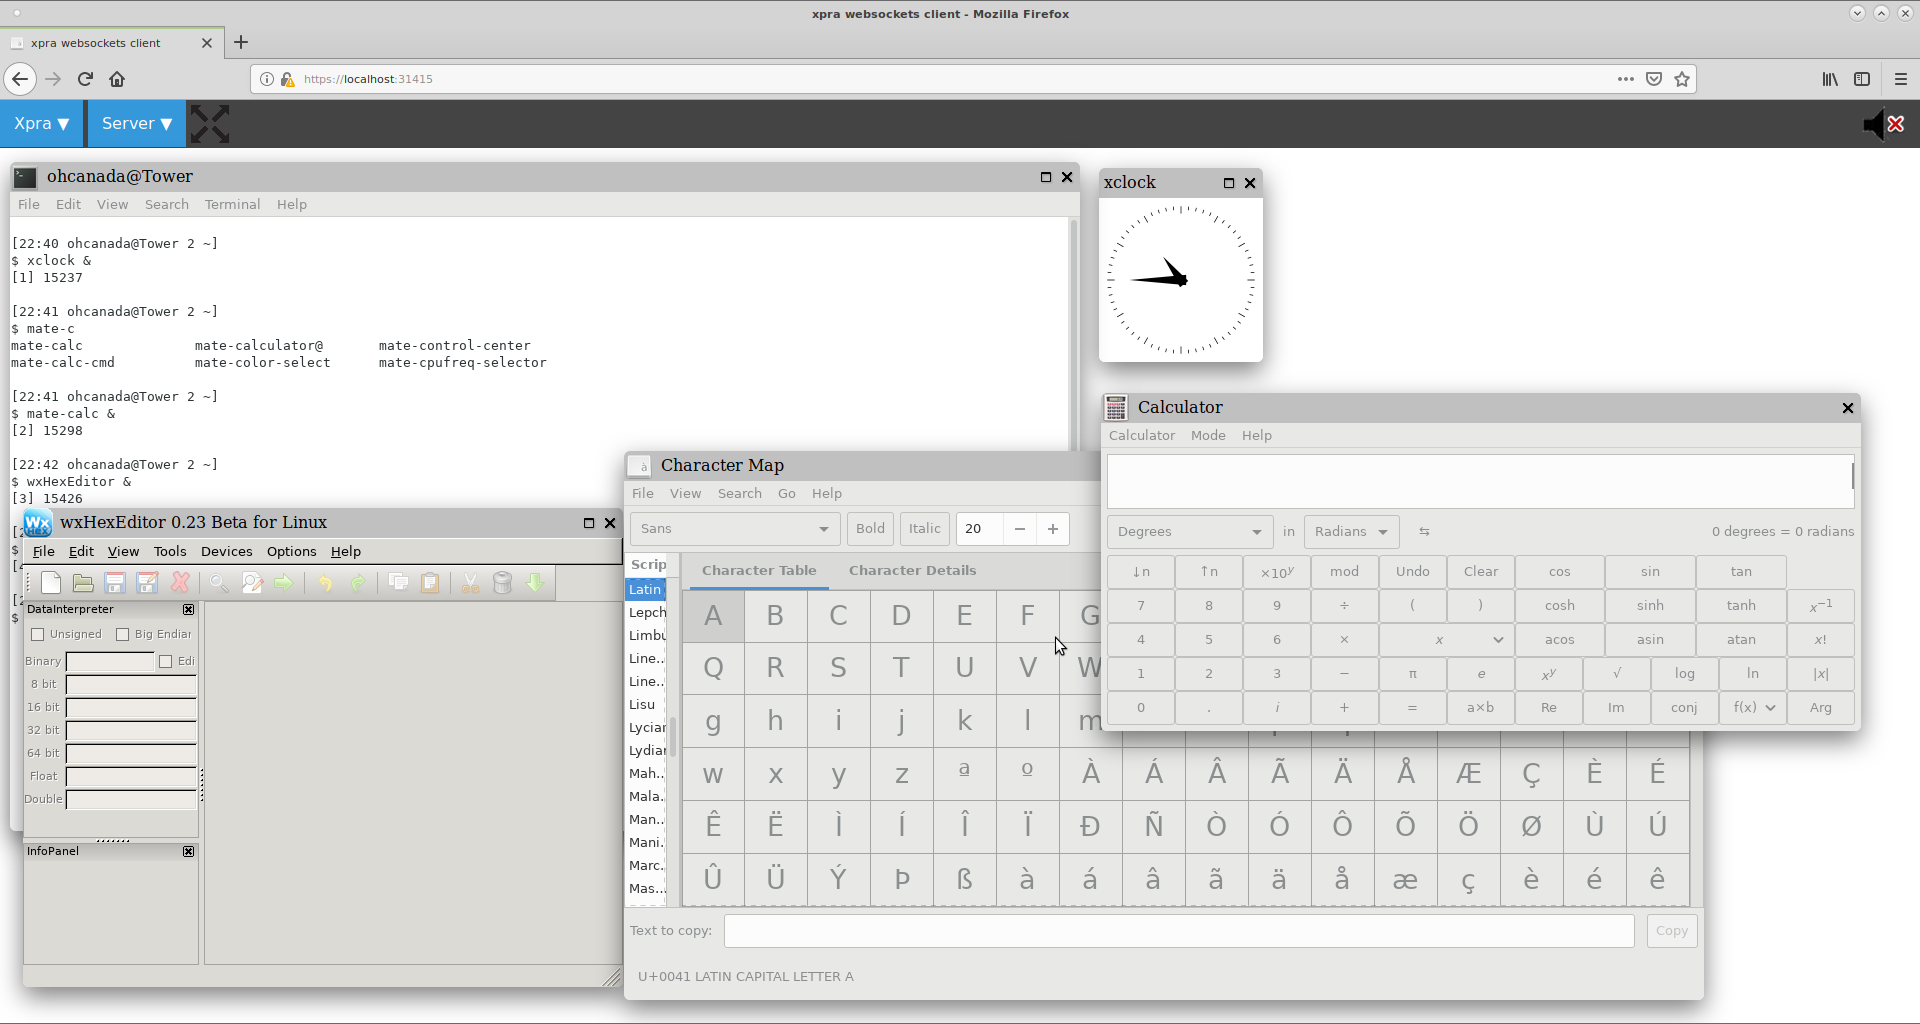
Task: Select character Æ in Character Table
Action: [1468, 773]
